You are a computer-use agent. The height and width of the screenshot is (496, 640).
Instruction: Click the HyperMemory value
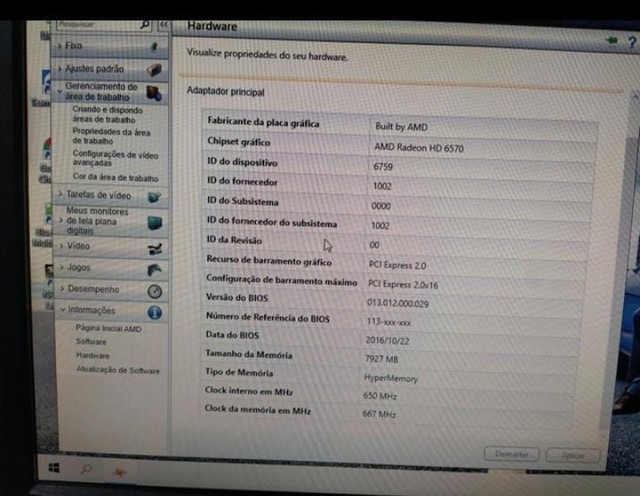[391, 378]
